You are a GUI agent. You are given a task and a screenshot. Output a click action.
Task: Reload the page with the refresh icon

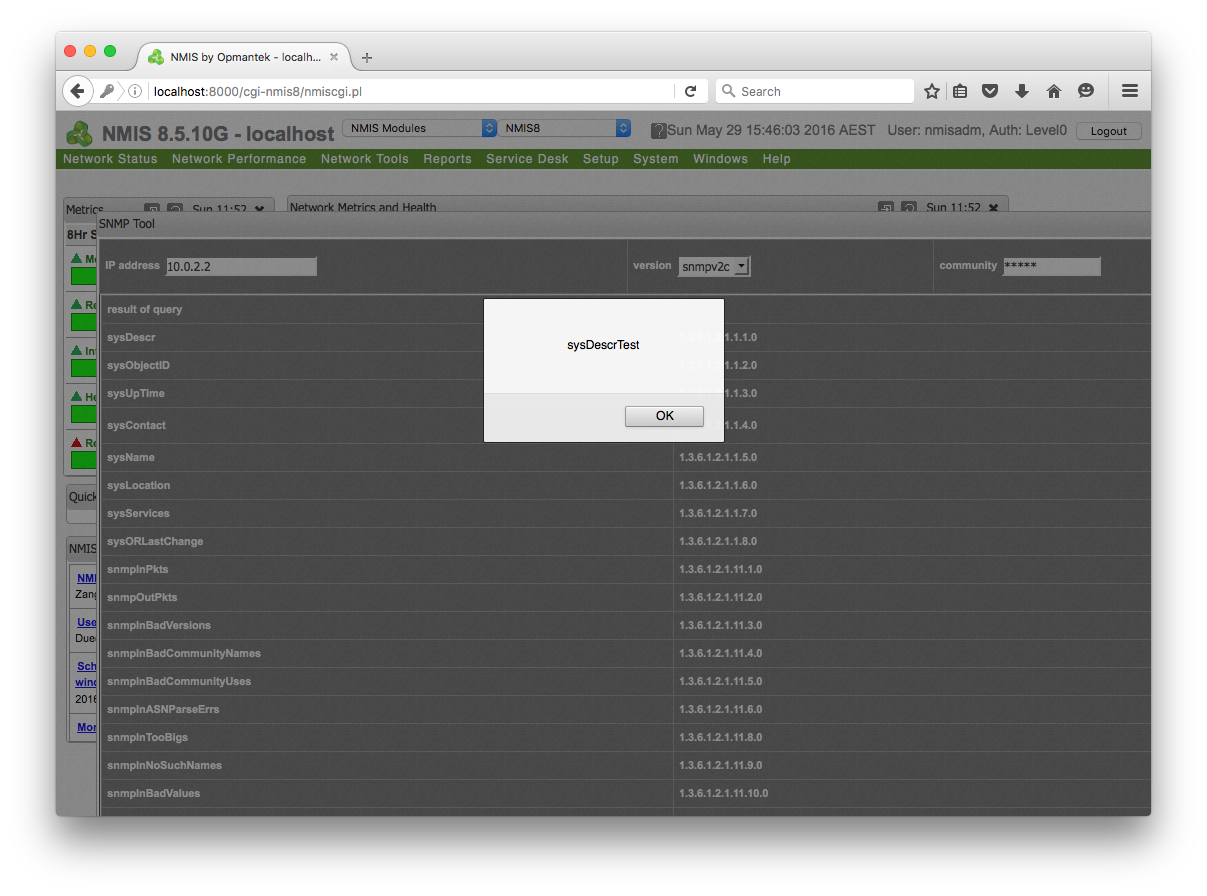point(690,91)
